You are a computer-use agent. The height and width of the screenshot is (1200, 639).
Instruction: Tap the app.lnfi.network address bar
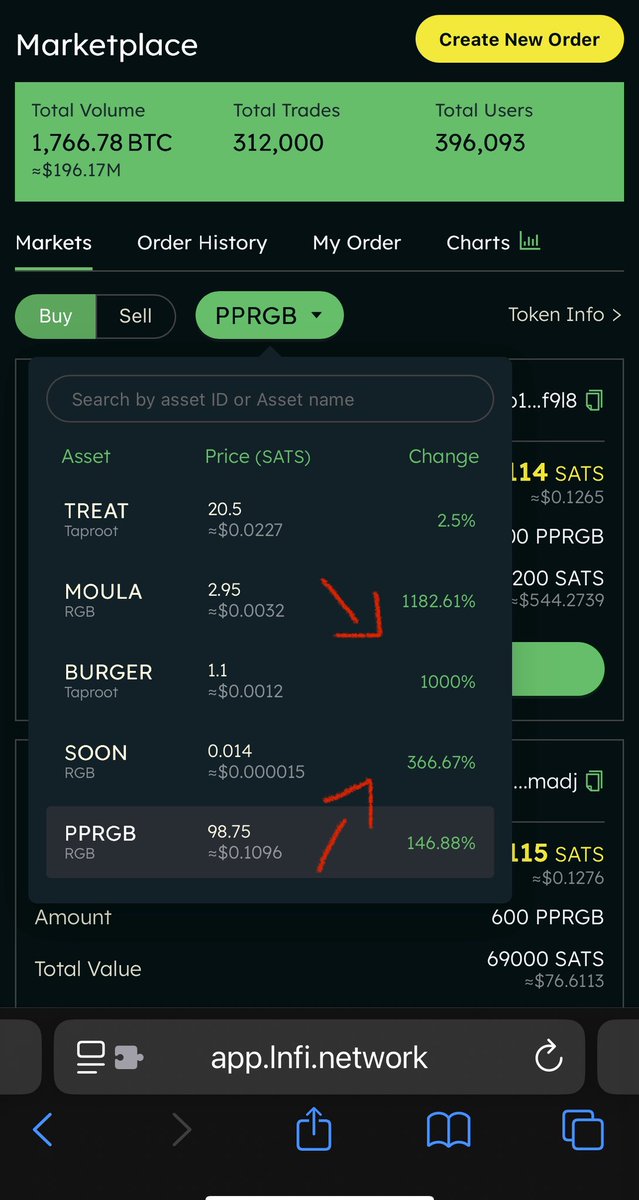click(x=319, y=1057)
